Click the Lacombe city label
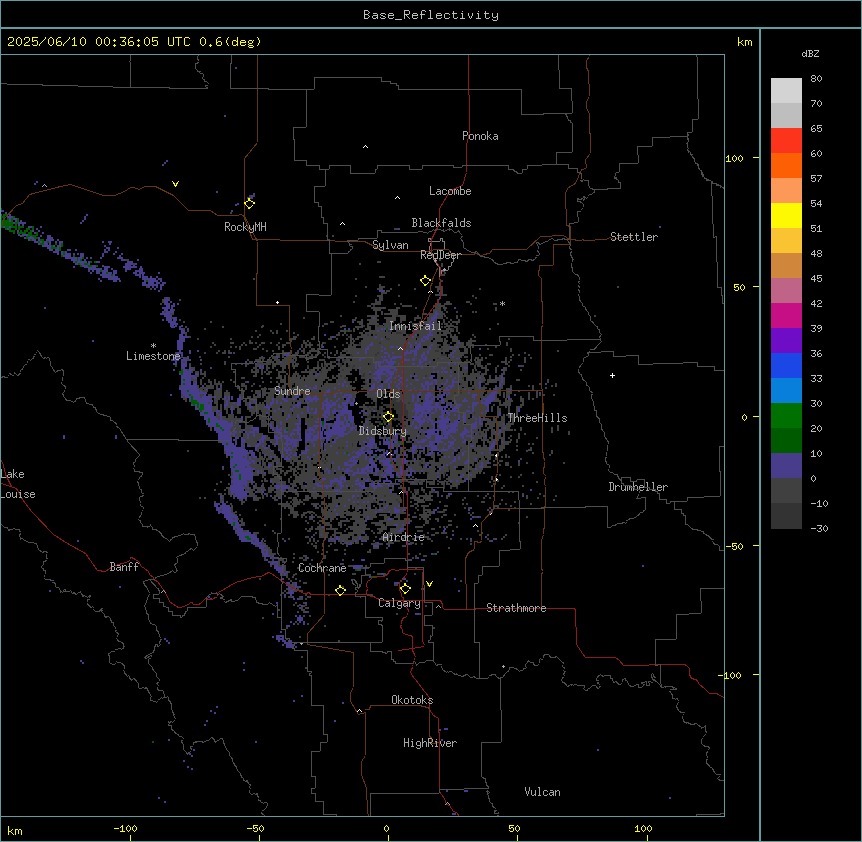Viewport: 862px width, 842px height. coord(450,191)
